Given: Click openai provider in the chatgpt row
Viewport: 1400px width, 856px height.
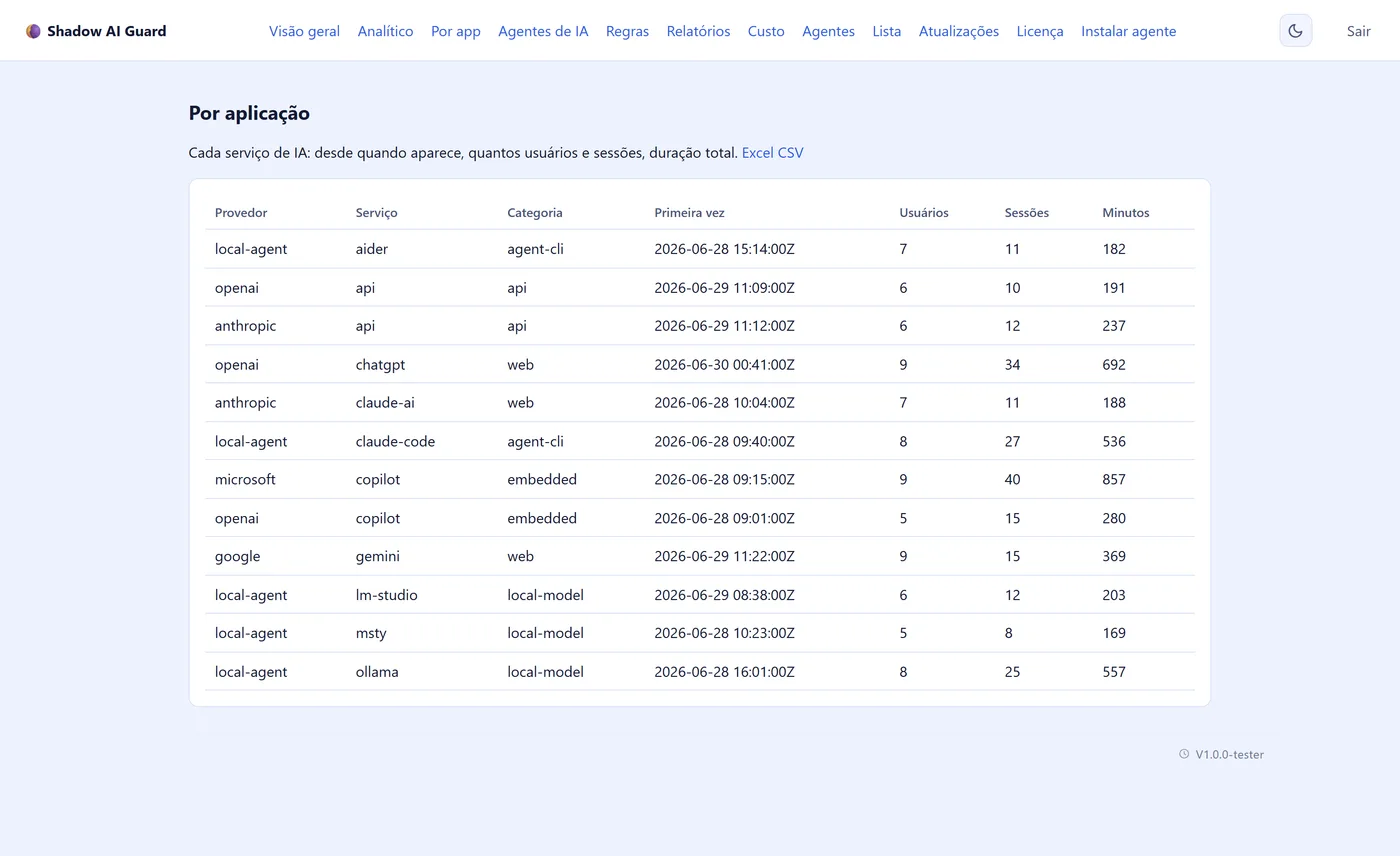Looking at the screenshot, I should pos(237,364).
